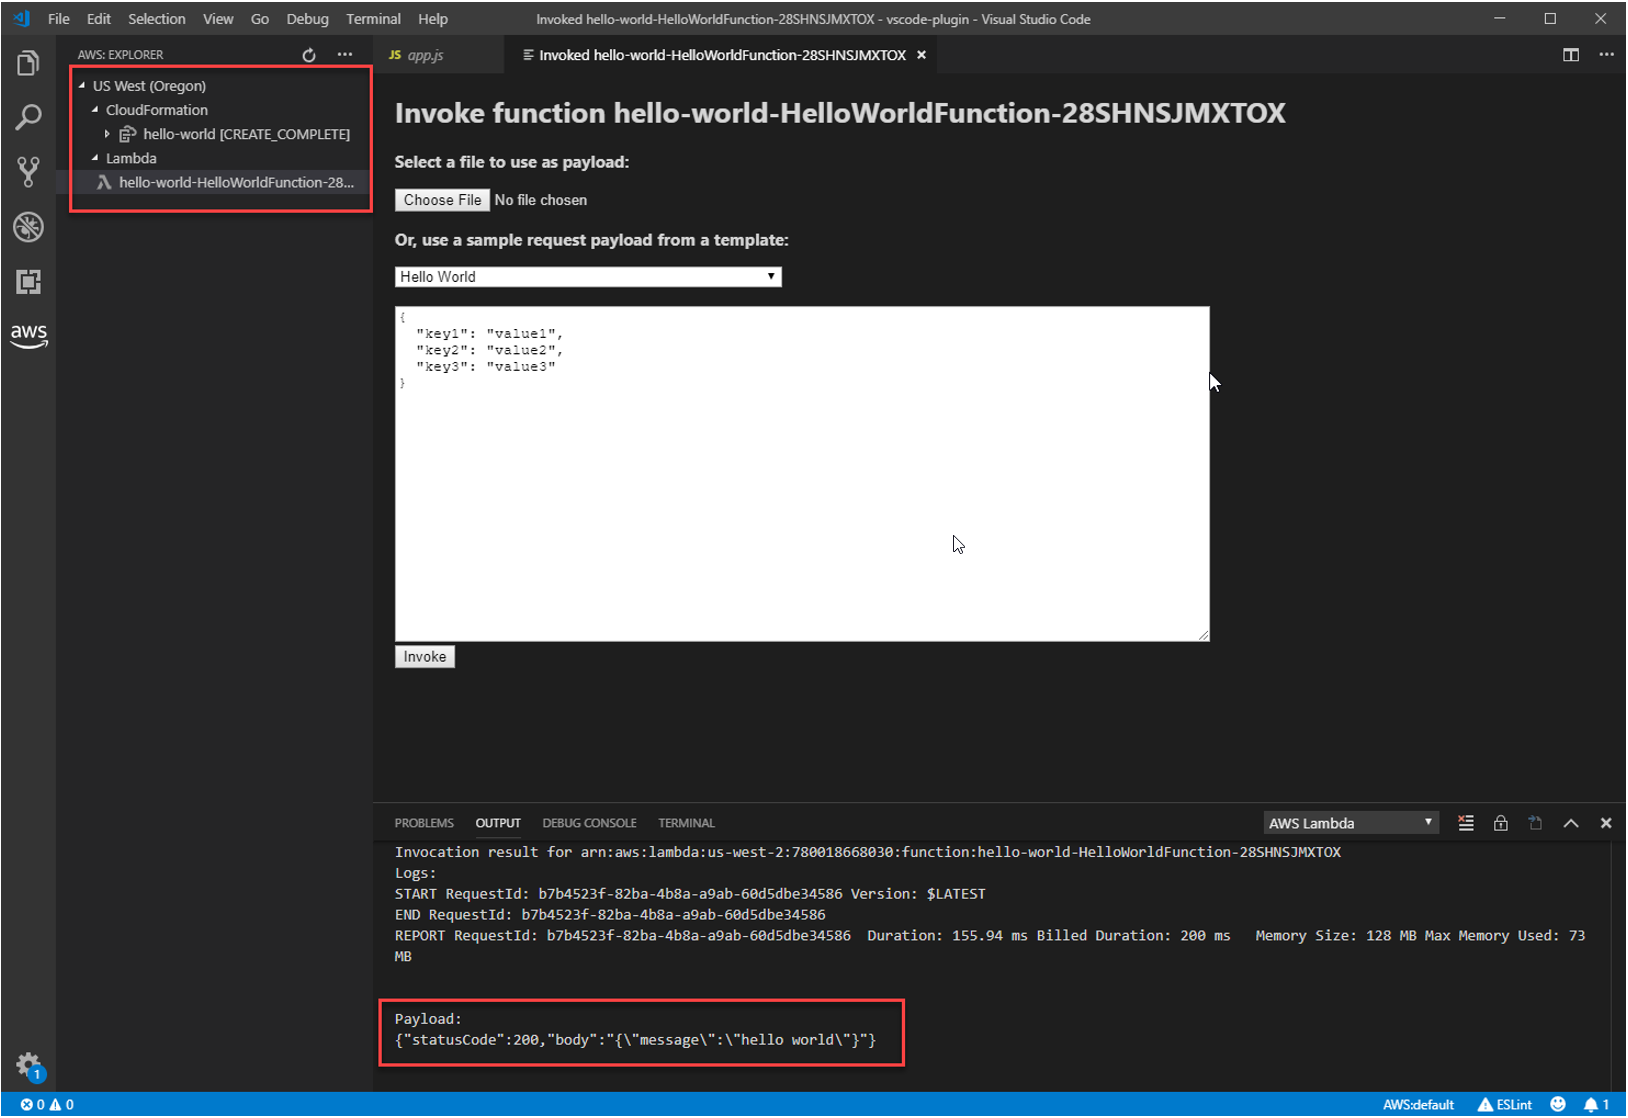Image resolution: width=1628 pixels, height=1118 pixels.
Task: Expand the hello-world [CREATE_COMPLETE] stack
Action: click(x=107, y=134)
